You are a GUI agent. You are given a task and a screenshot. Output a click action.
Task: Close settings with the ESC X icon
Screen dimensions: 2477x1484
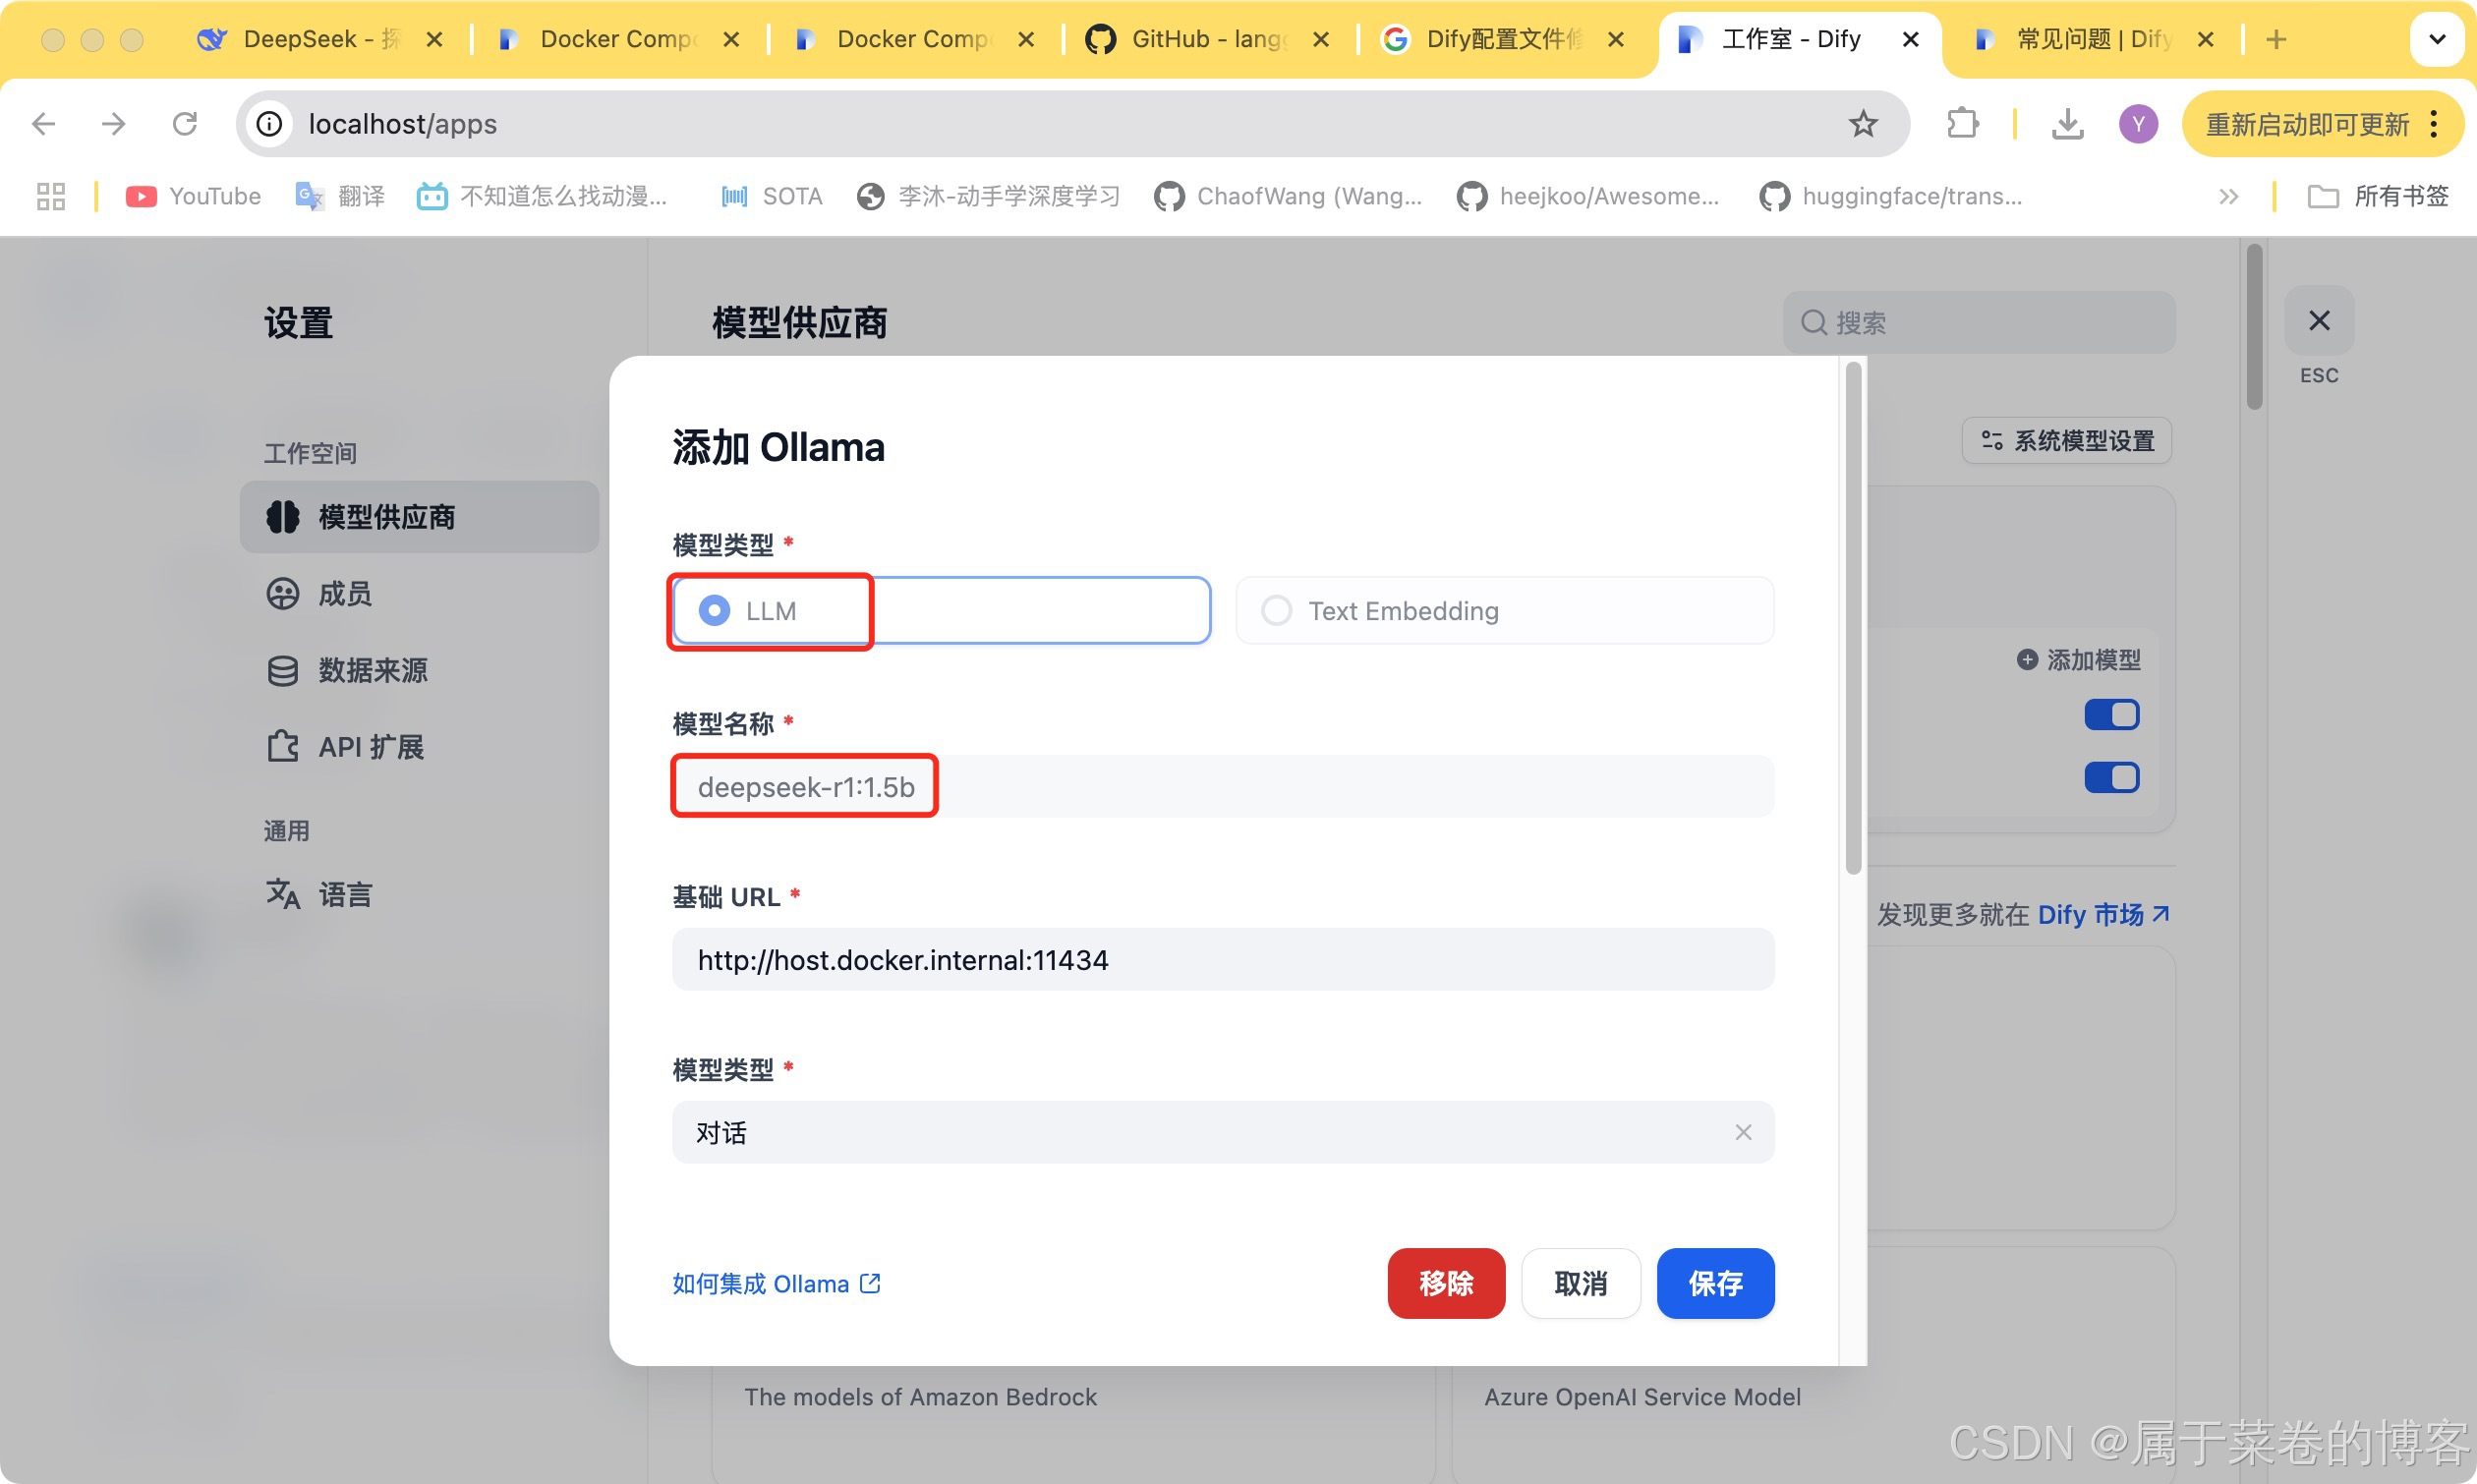tap(2319, 321)
